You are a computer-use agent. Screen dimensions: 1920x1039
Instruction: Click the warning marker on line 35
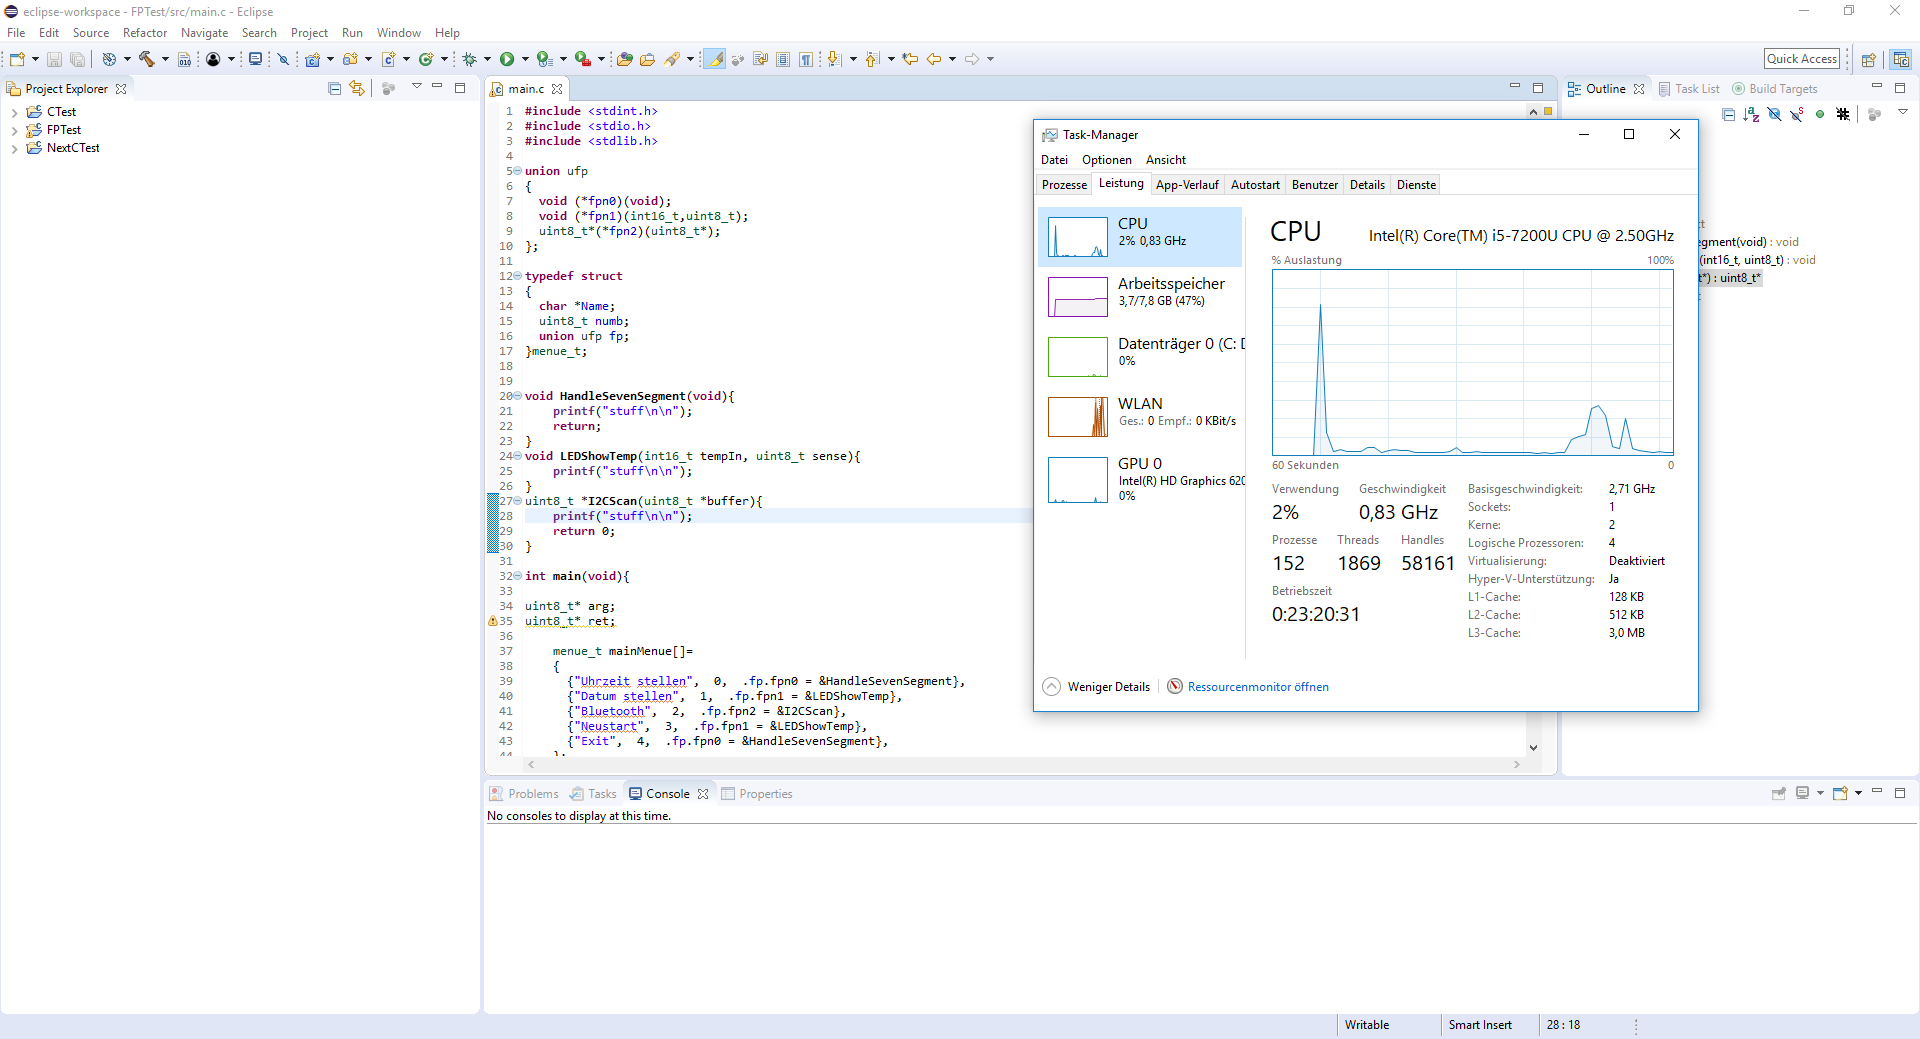492,621
